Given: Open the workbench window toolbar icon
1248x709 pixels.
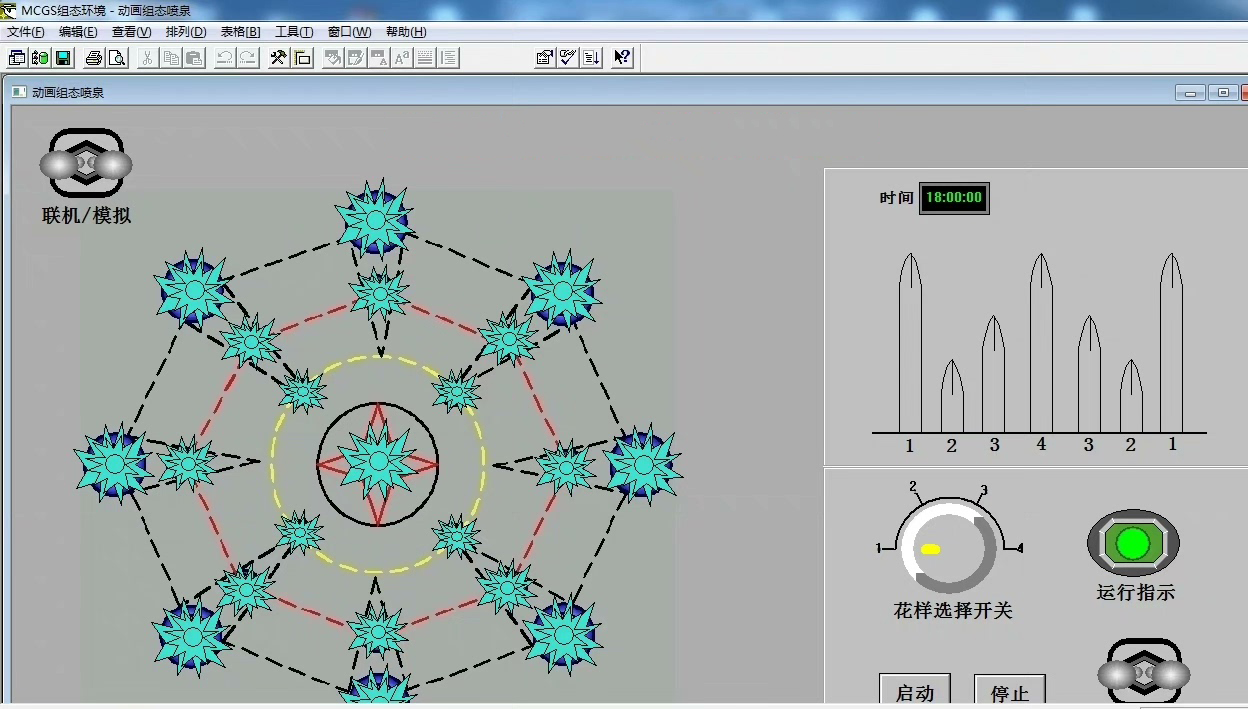Looking at the screenshot, I should tap(17, 57).
